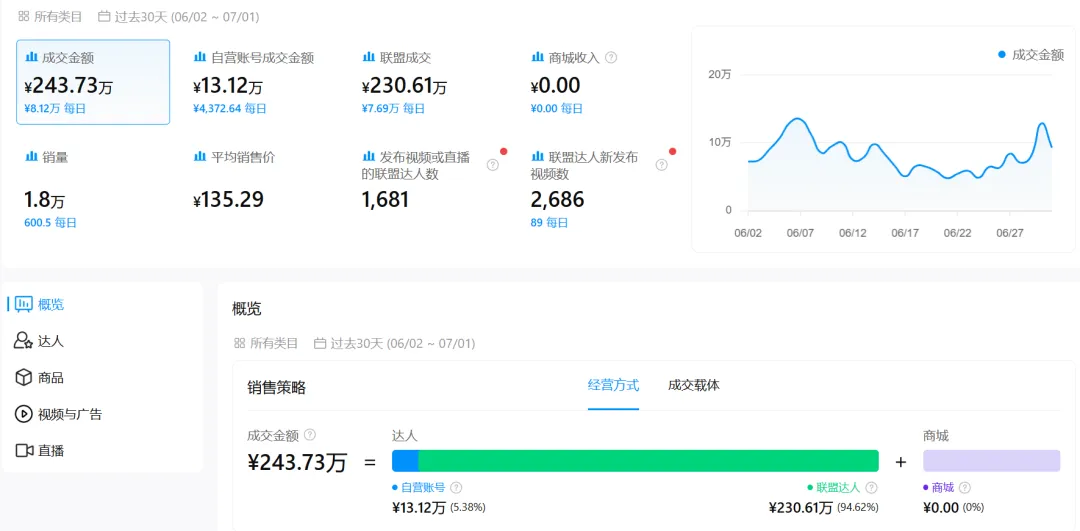This screenshot has width=1080, height=531.
Task: Switch to 经营方式 tab
Action: point(613,385)
